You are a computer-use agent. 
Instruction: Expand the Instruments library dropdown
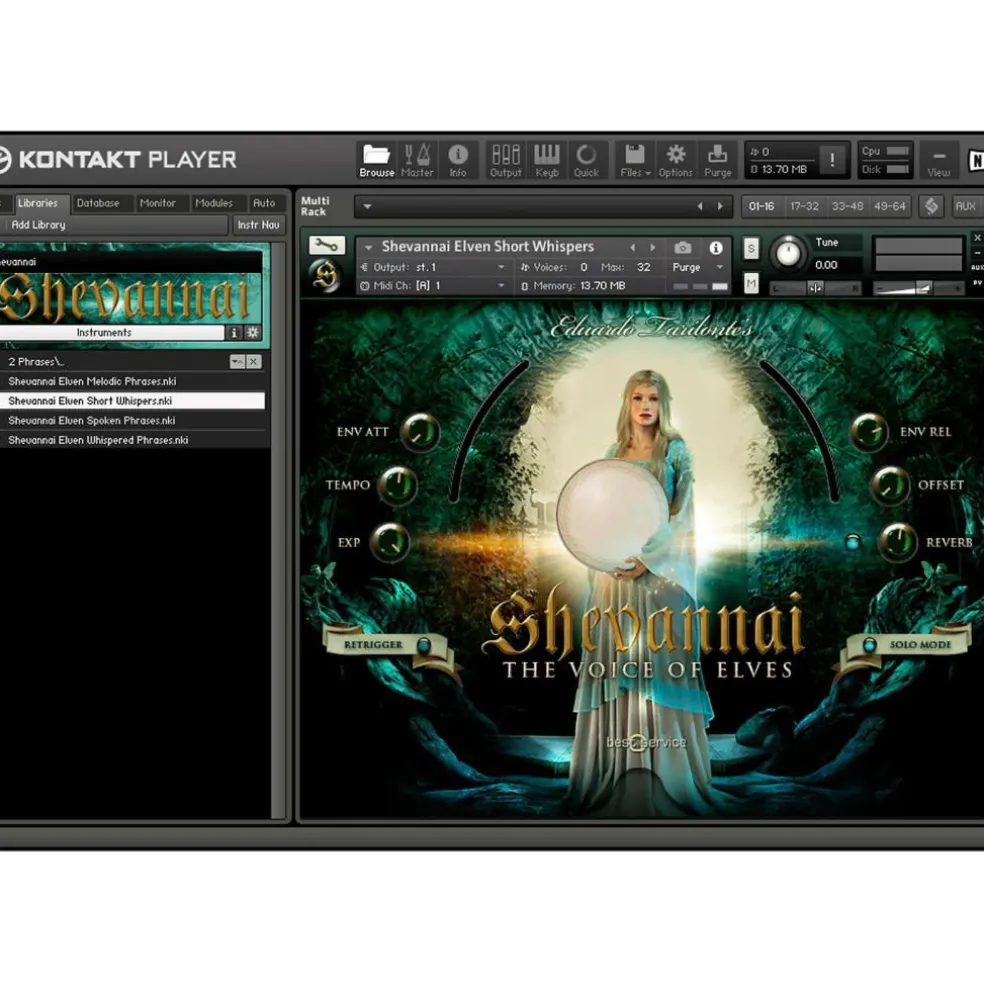(112, 333)
